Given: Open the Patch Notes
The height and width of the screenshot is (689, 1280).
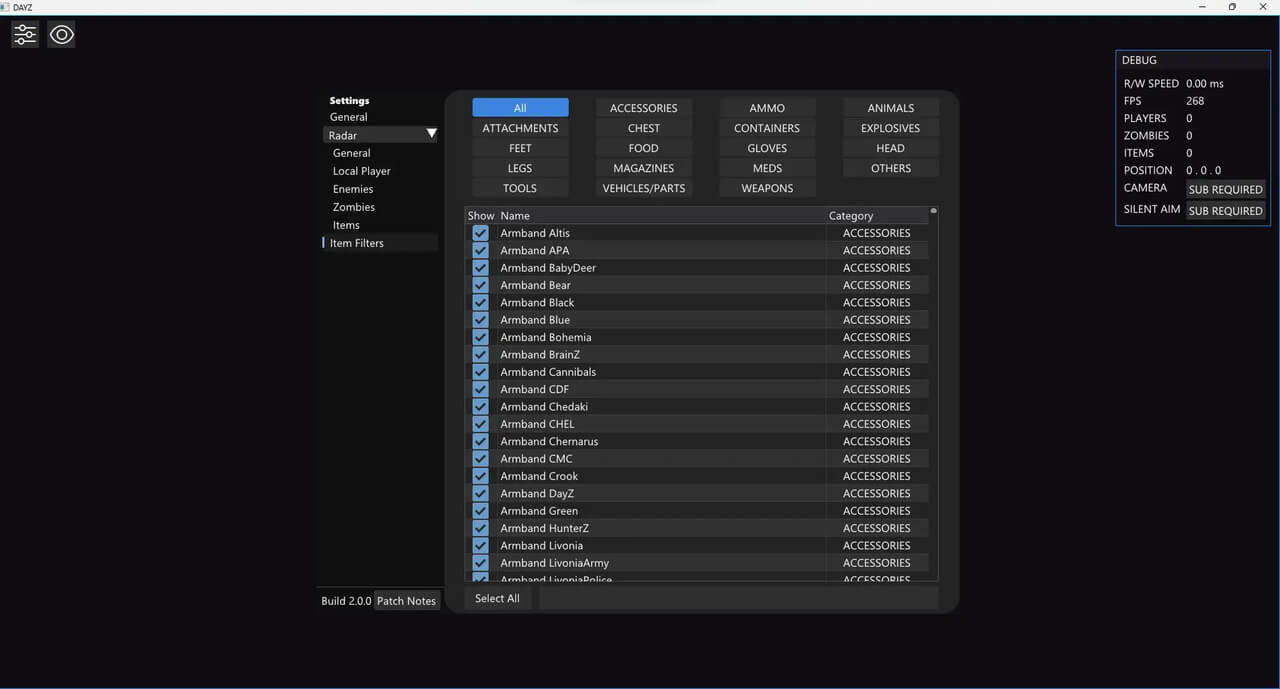Looking at the screenshot, I should pyautogui.click(x=406, y=601).
